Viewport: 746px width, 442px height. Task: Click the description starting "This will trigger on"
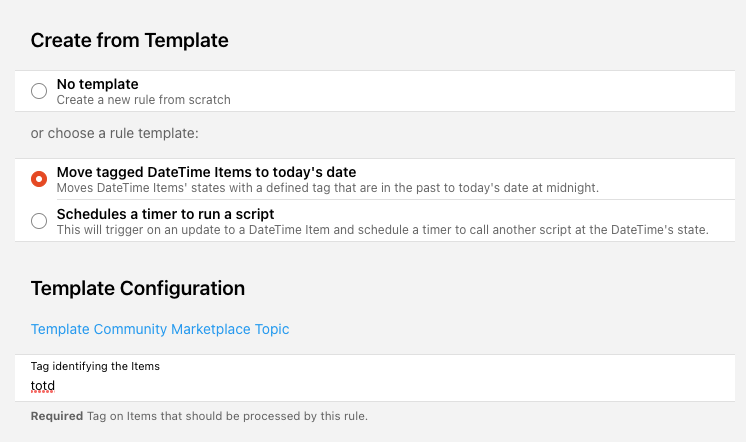coord(382,229)
